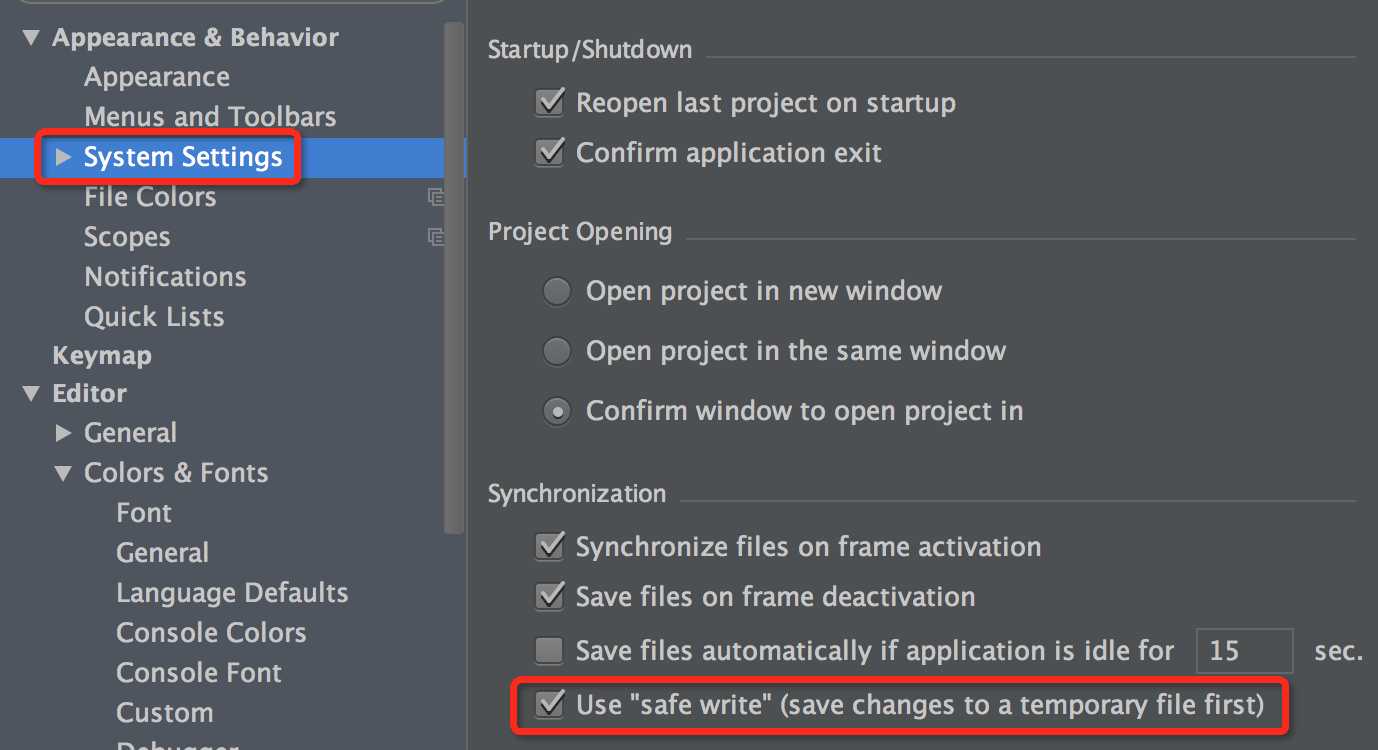Select Confirm window to open project in

click(x=557, y=411)
